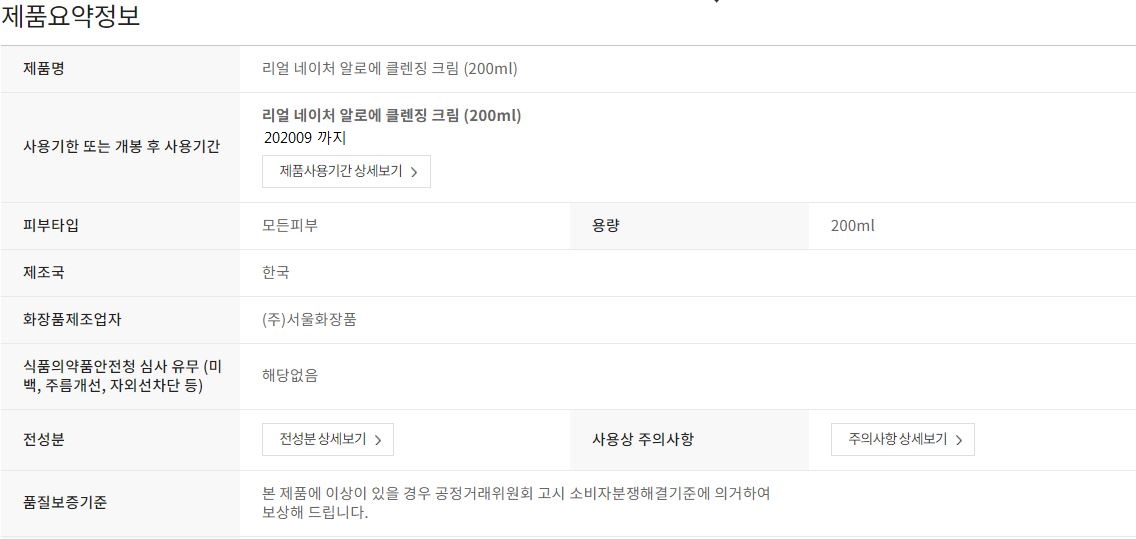Select the 피부타입 label cell
The image size is (1136, 539).
coord(51,225)
